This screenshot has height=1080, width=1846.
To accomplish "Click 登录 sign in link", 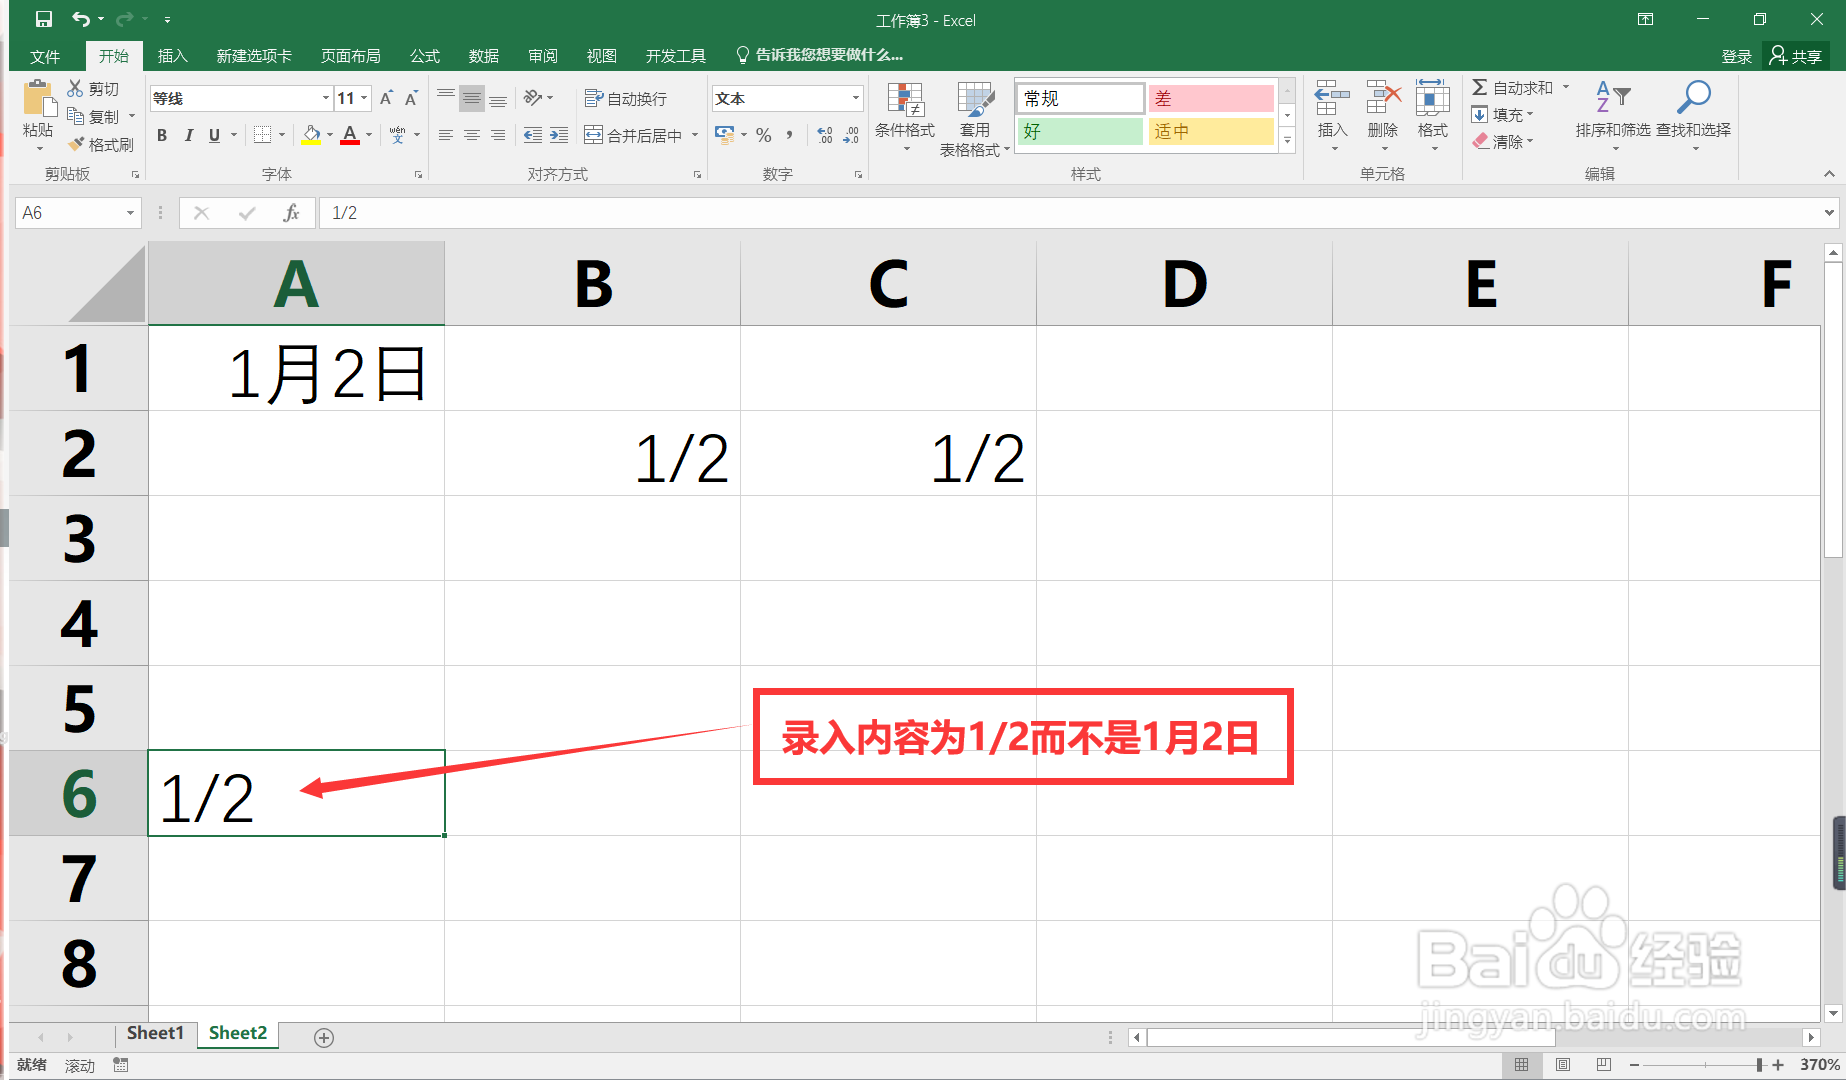I will coord(1737,57).
